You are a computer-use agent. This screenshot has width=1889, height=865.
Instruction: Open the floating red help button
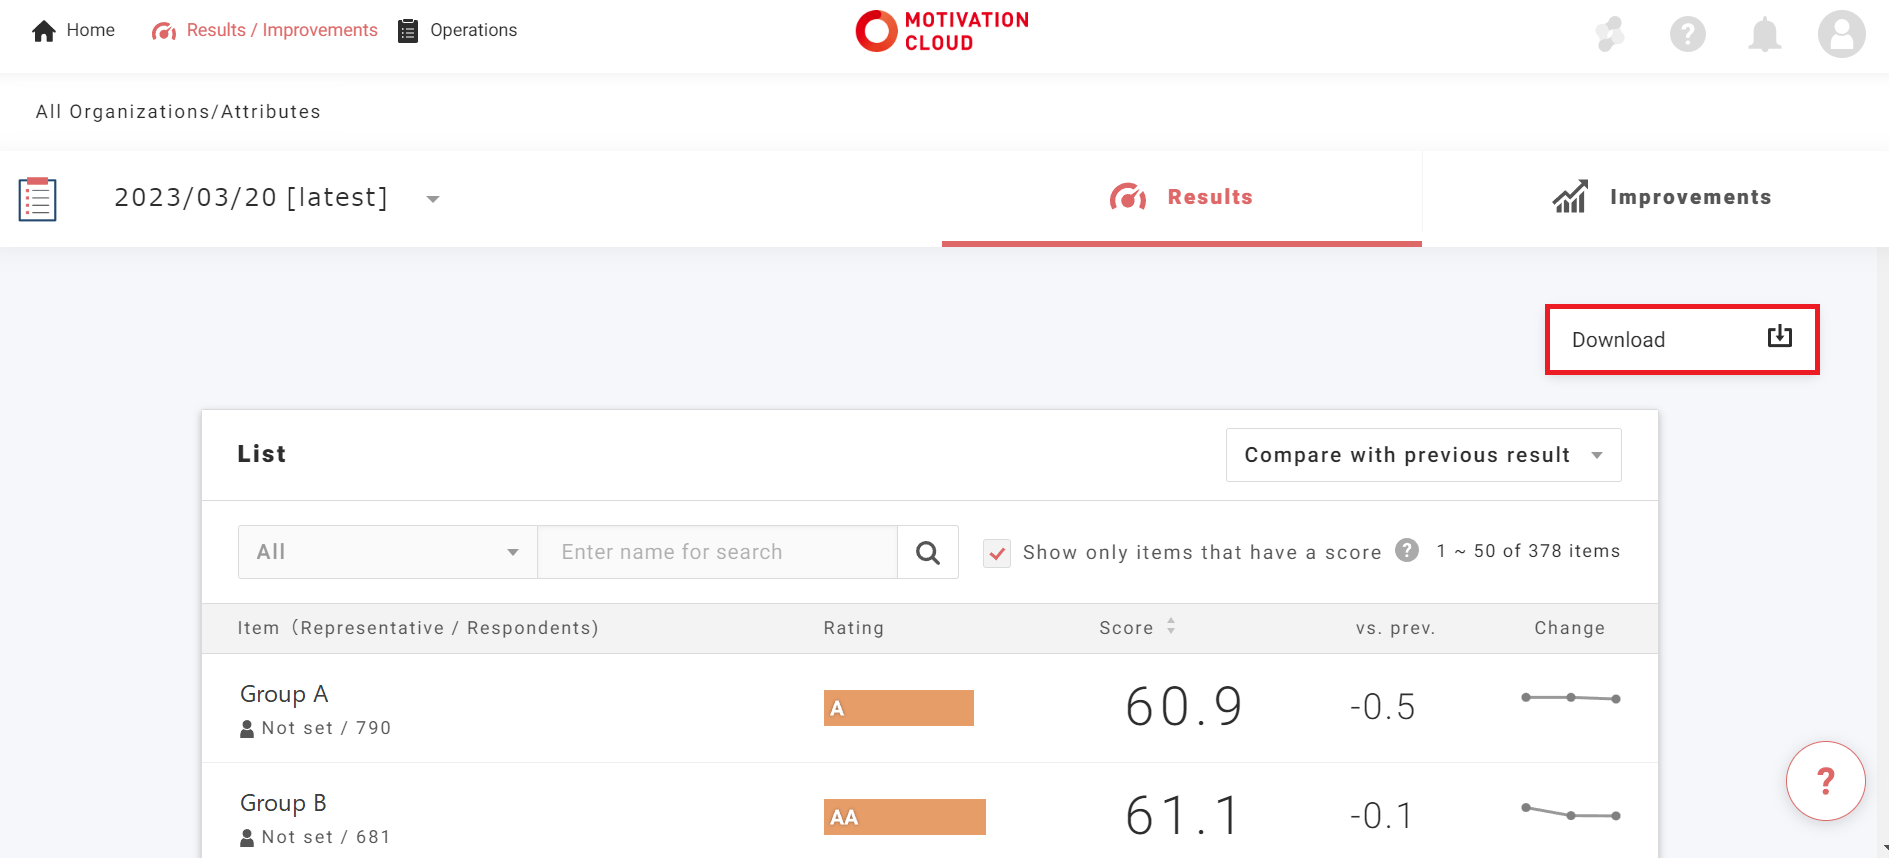1825,781
